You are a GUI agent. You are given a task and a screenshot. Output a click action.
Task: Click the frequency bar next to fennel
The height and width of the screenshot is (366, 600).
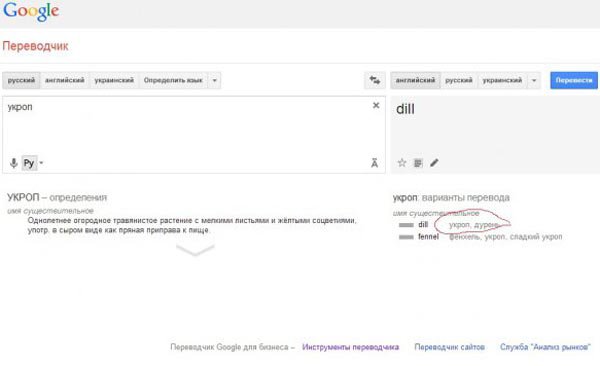point(406,237)
